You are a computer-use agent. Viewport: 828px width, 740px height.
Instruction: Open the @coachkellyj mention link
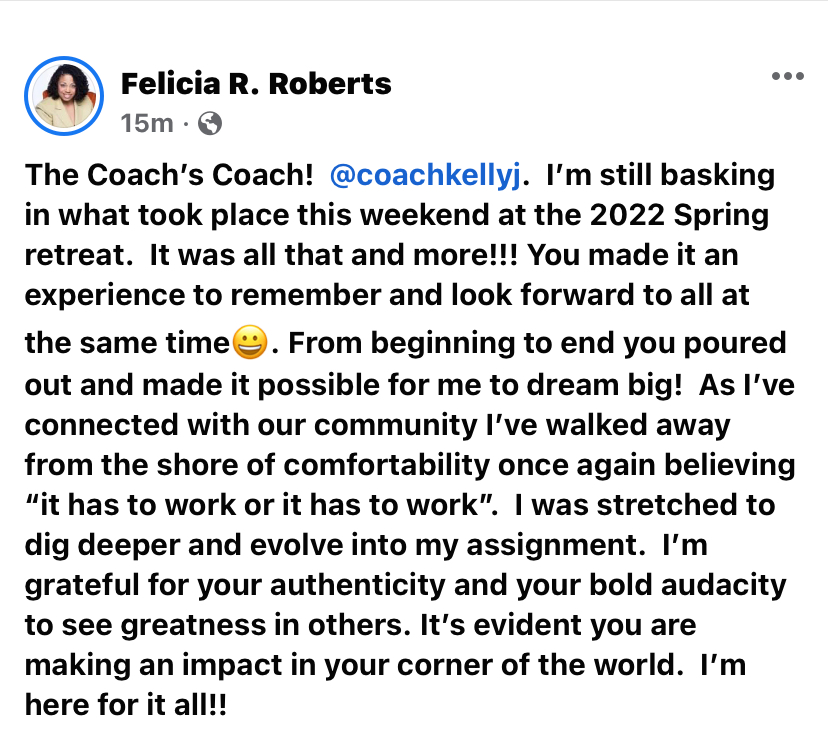pyautogui.click(x=426, y=175)
